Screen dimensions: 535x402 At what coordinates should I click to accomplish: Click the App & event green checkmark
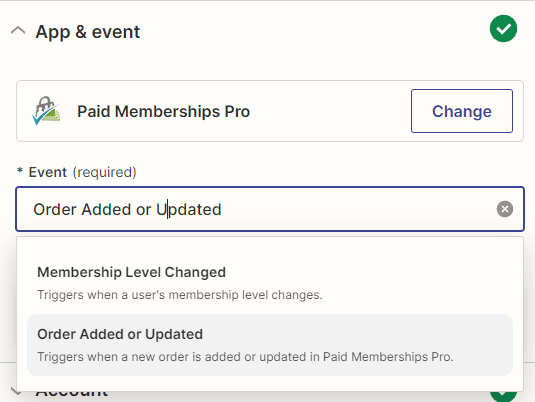(x=503, y=29)
